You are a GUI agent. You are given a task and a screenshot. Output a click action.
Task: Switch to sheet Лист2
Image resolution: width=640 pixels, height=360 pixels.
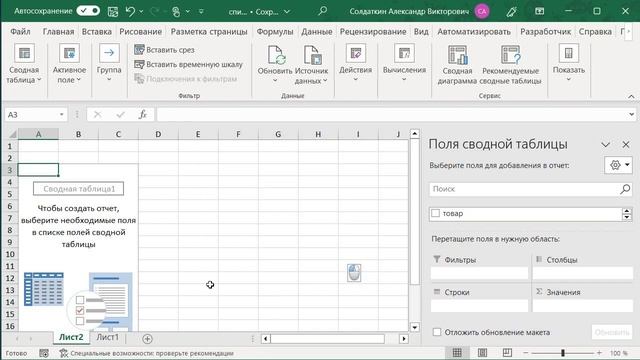[x=71, y=337]
